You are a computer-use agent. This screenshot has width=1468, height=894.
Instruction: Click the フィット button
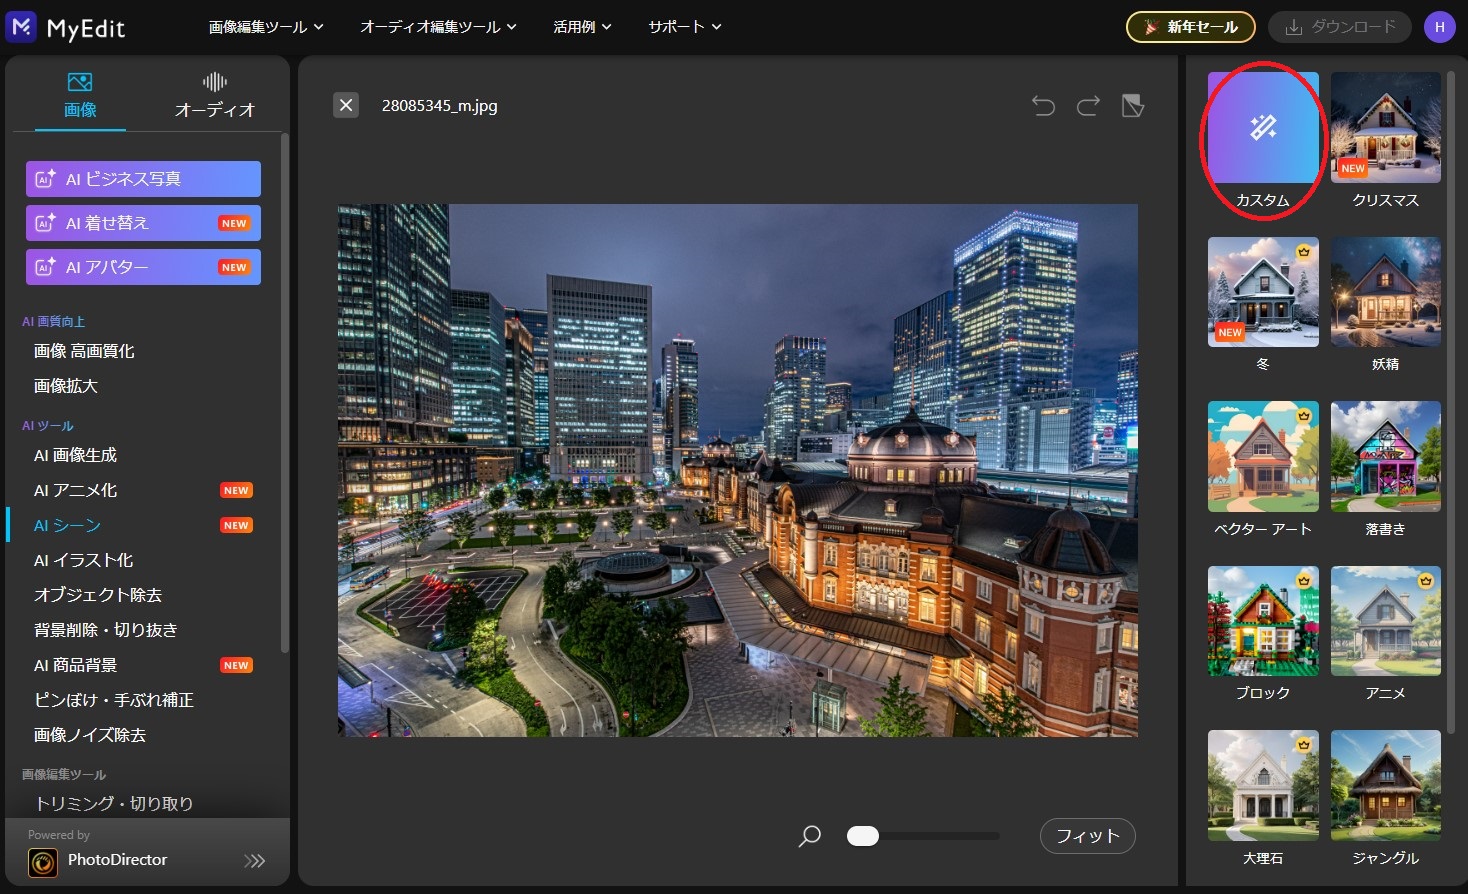point(1088,836)
